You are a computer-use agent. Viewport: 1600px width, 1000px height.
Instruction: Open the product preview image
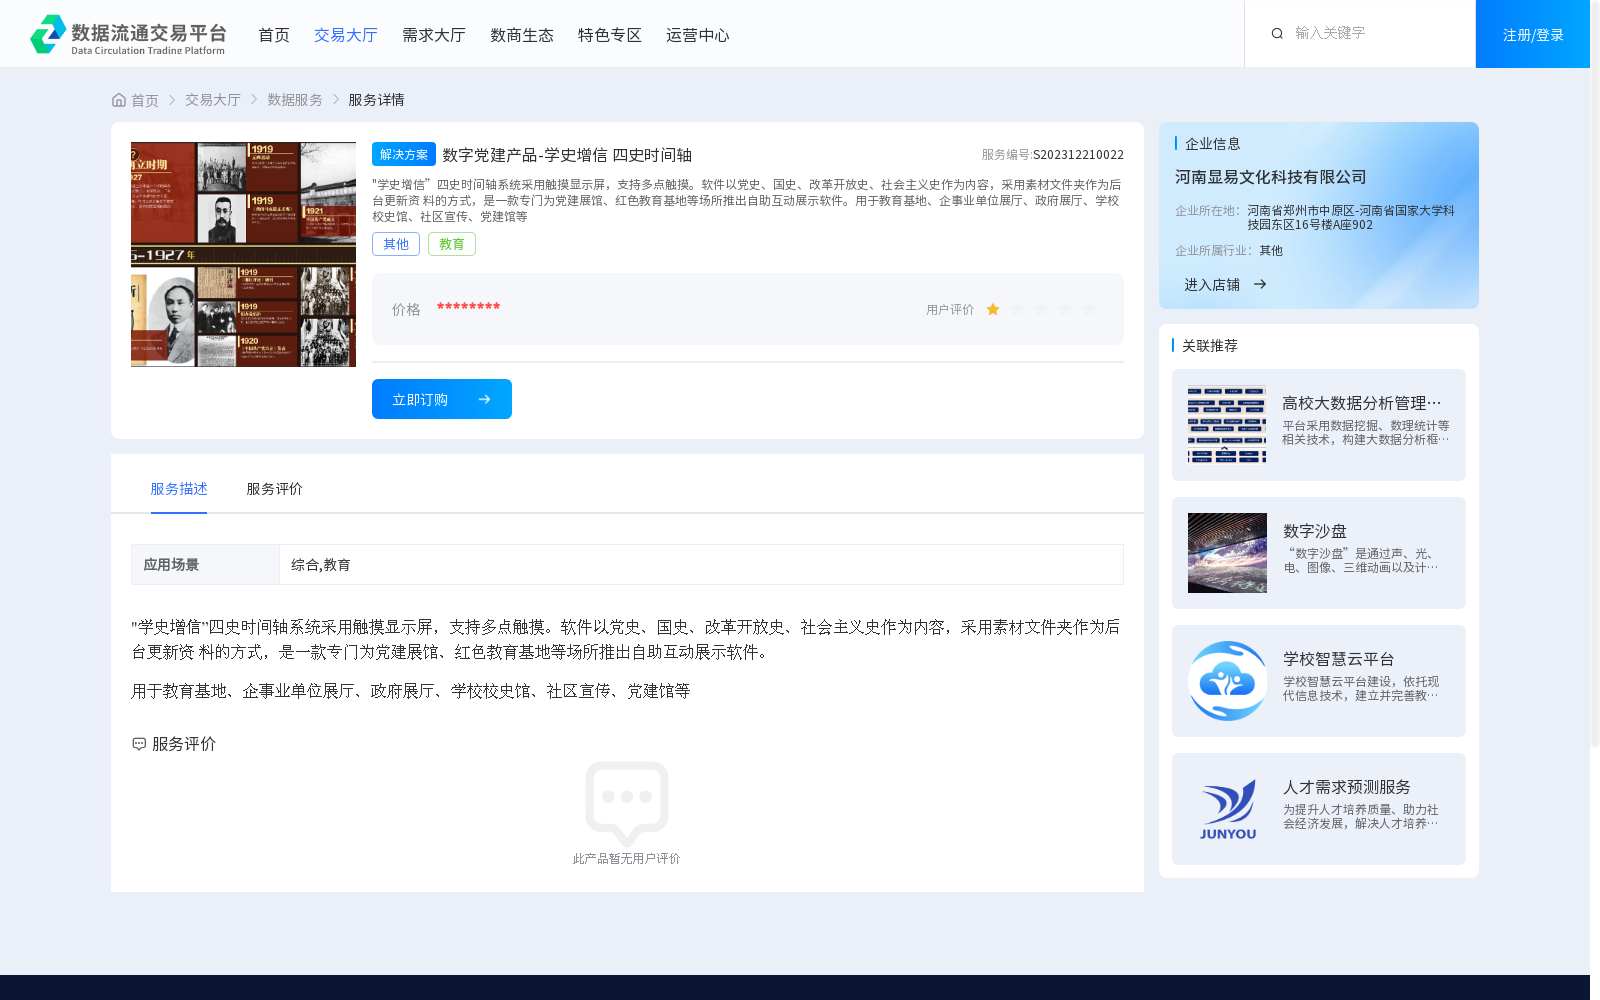(x=243, y=254)
